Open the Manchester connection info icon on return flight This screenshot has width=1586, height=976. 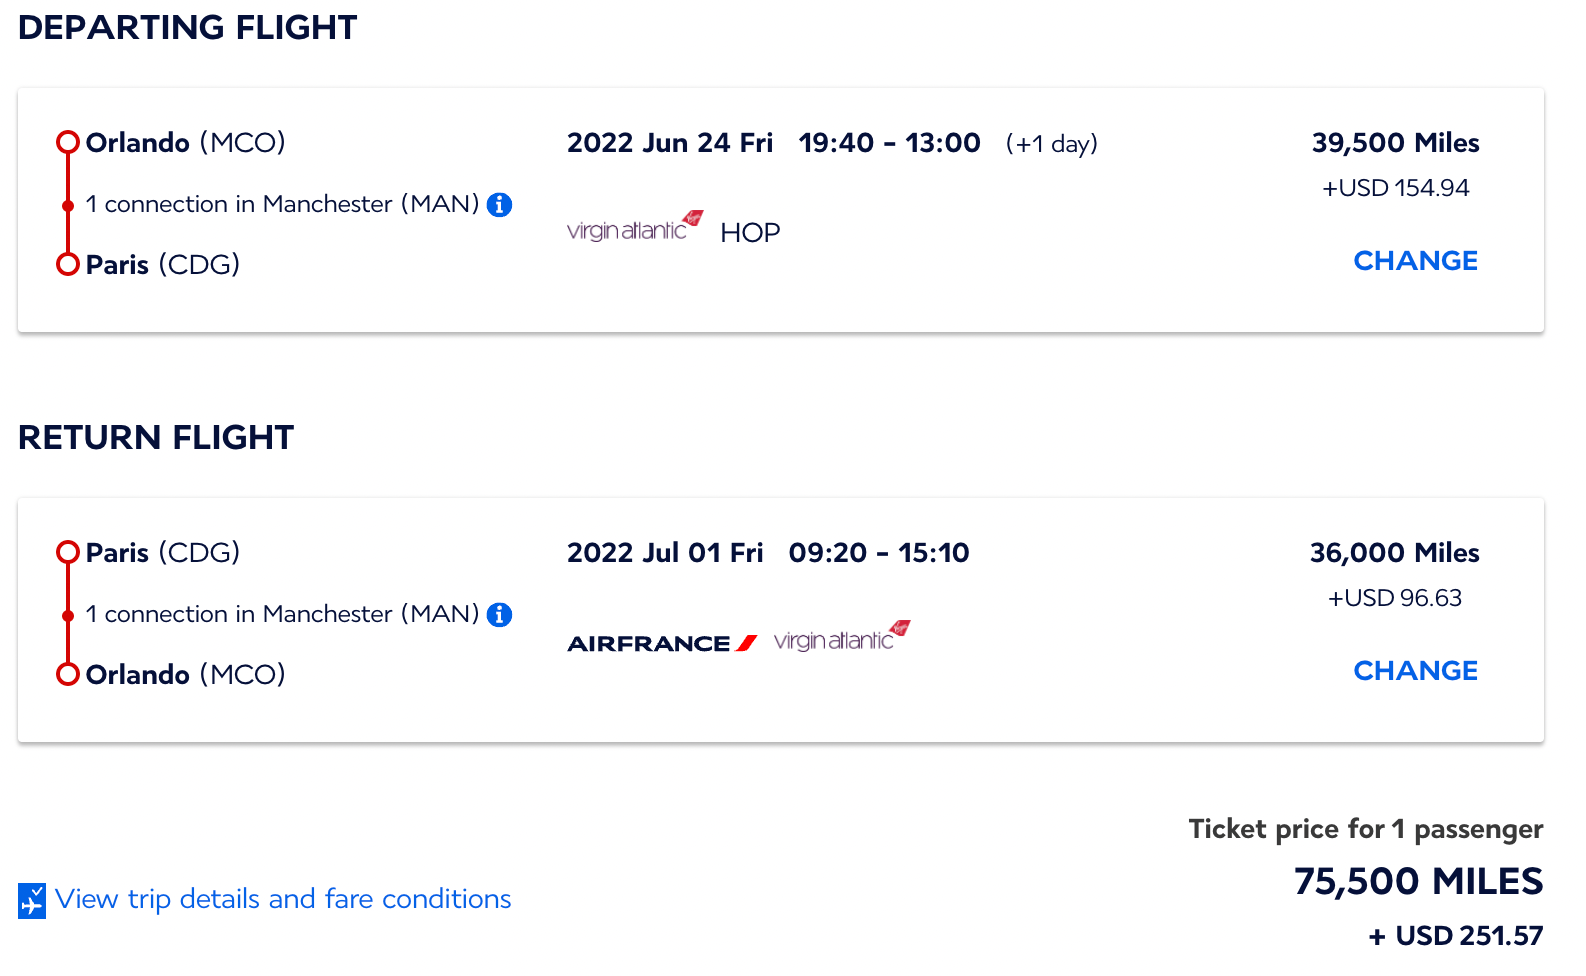pyautogui.click(x=501, y=614)
